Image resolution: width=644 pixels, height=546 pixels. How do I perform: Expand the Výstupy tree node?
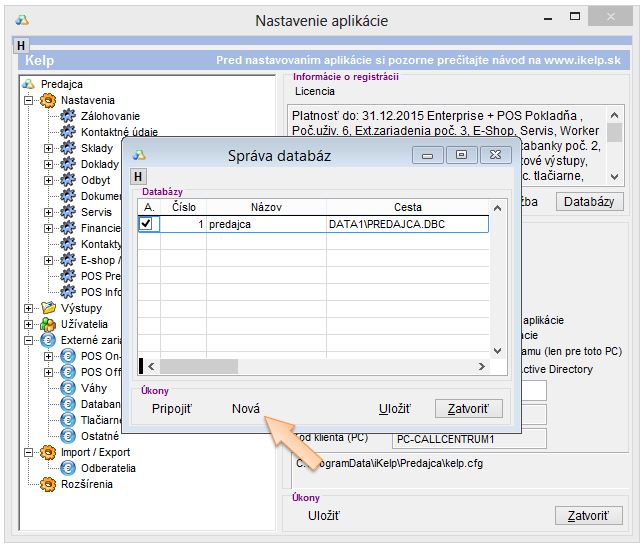pos(28,308)
